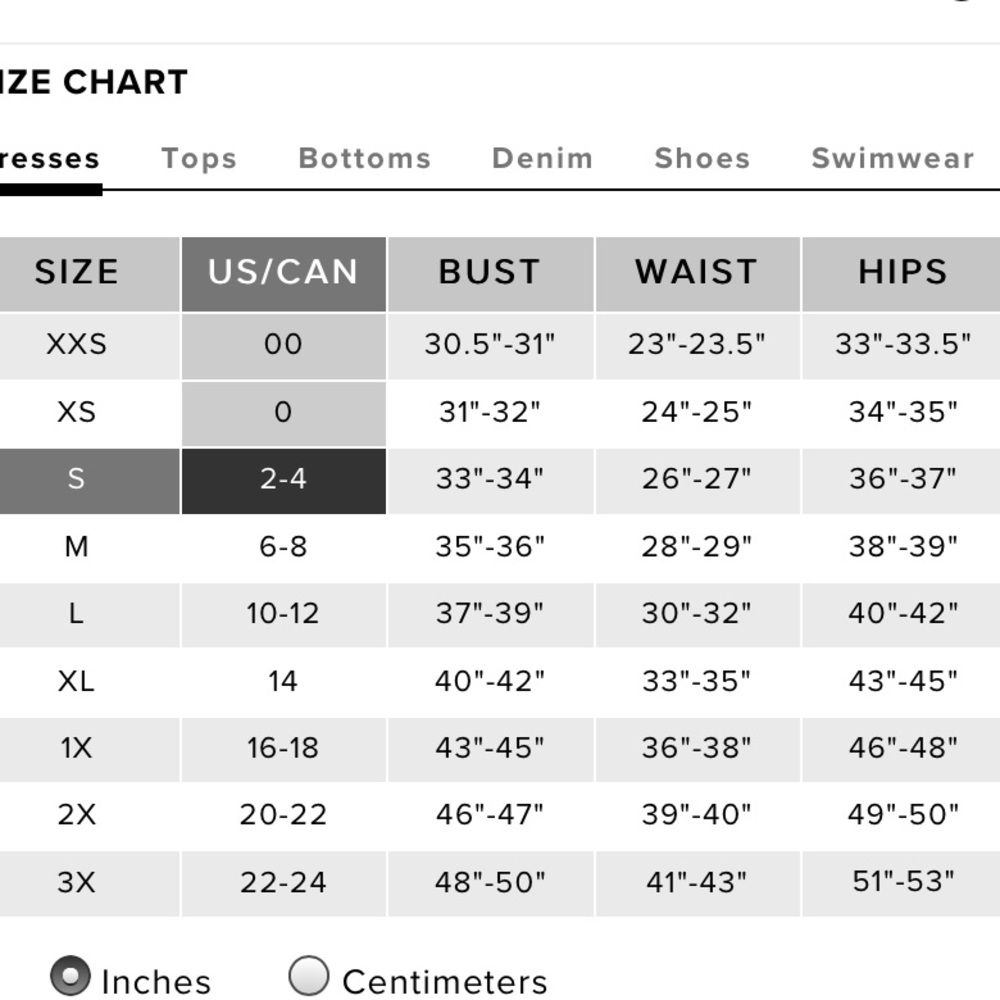1000x1000 pixels.
Task: Select the Inches radio button
Action: click(x=70, y=976)
